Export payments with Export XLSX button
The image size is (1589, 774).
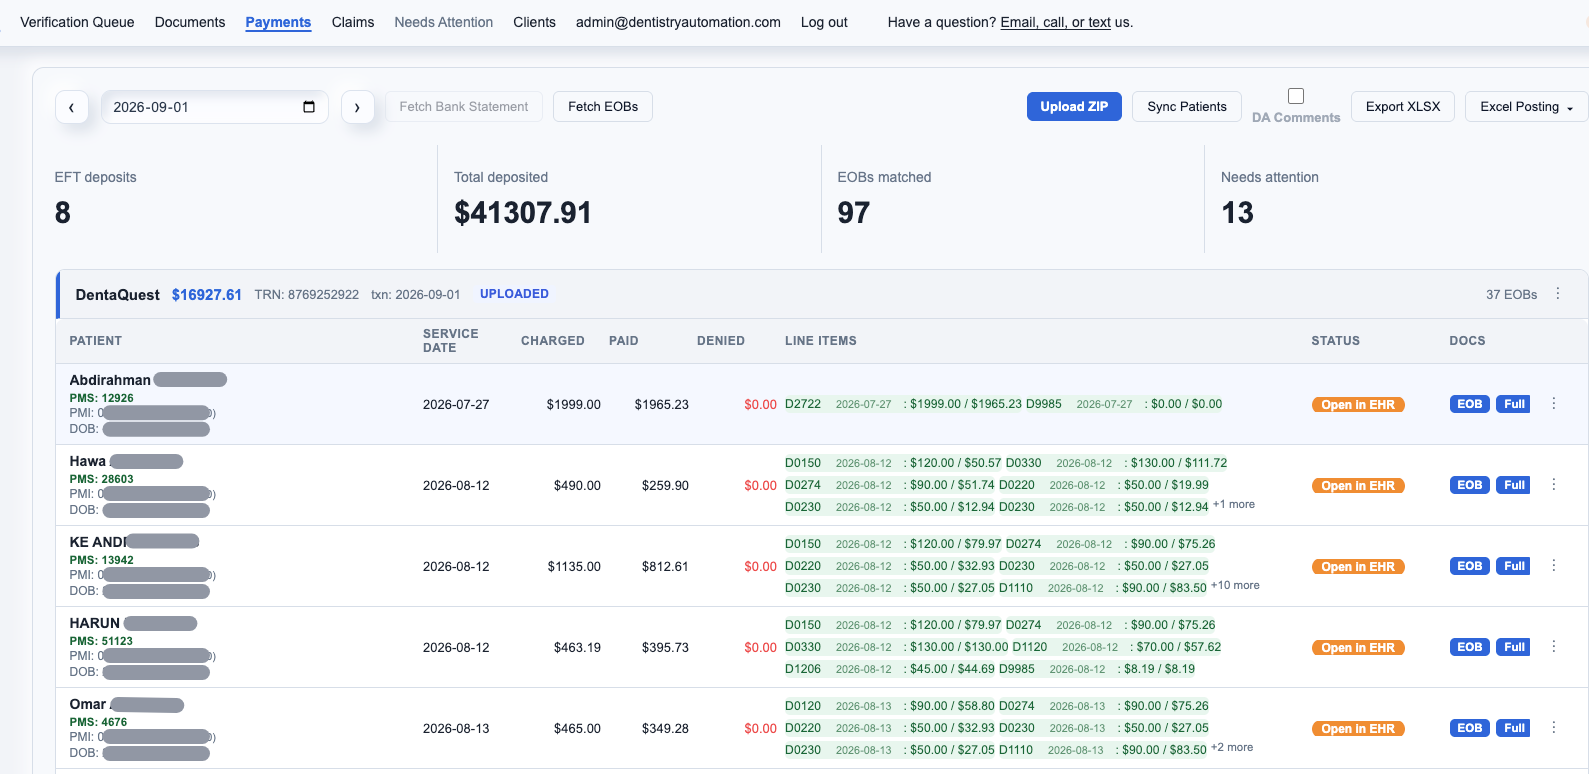1403,107
